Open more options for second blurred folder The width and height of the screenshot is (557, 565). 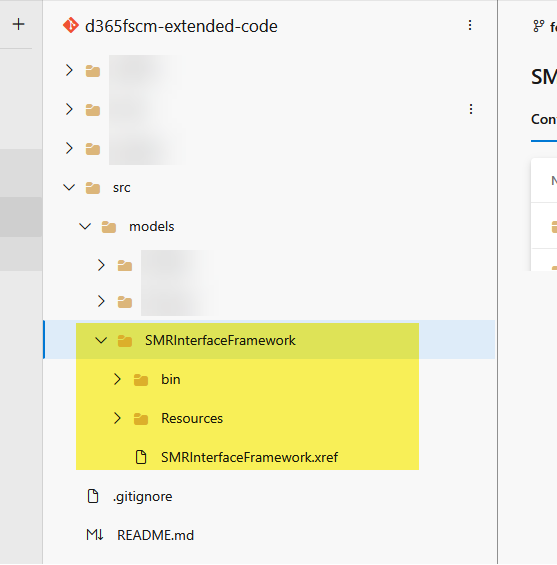pos(471,109)
